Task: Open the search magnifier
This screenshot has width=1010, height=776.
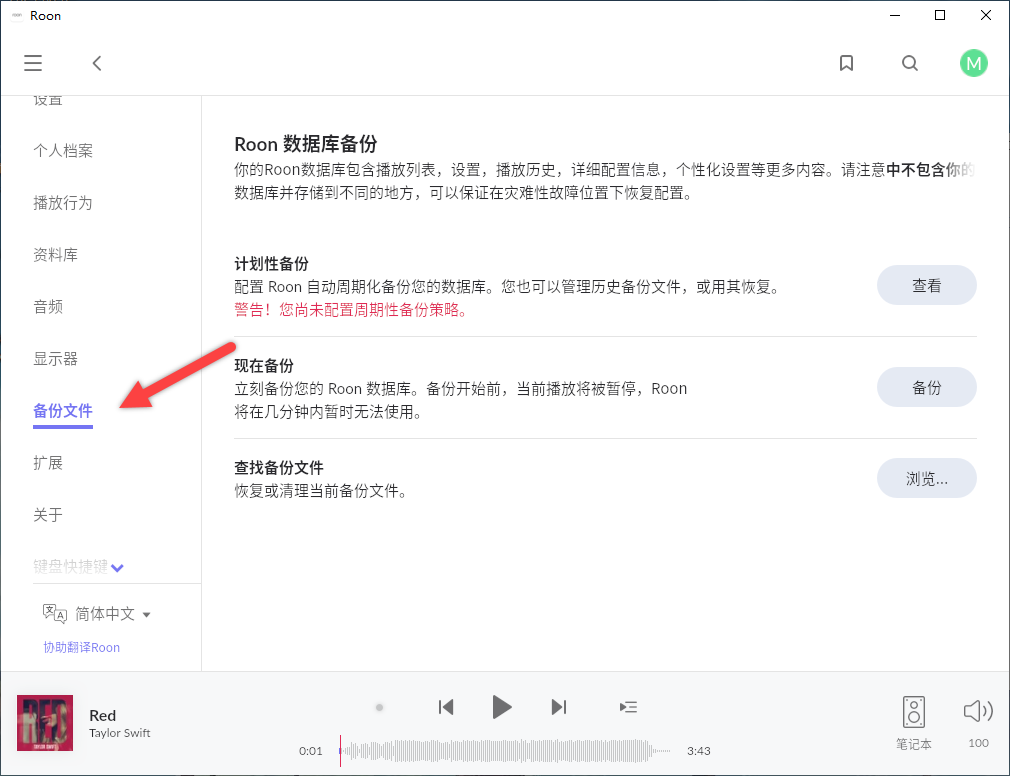Action: (910, 63)
